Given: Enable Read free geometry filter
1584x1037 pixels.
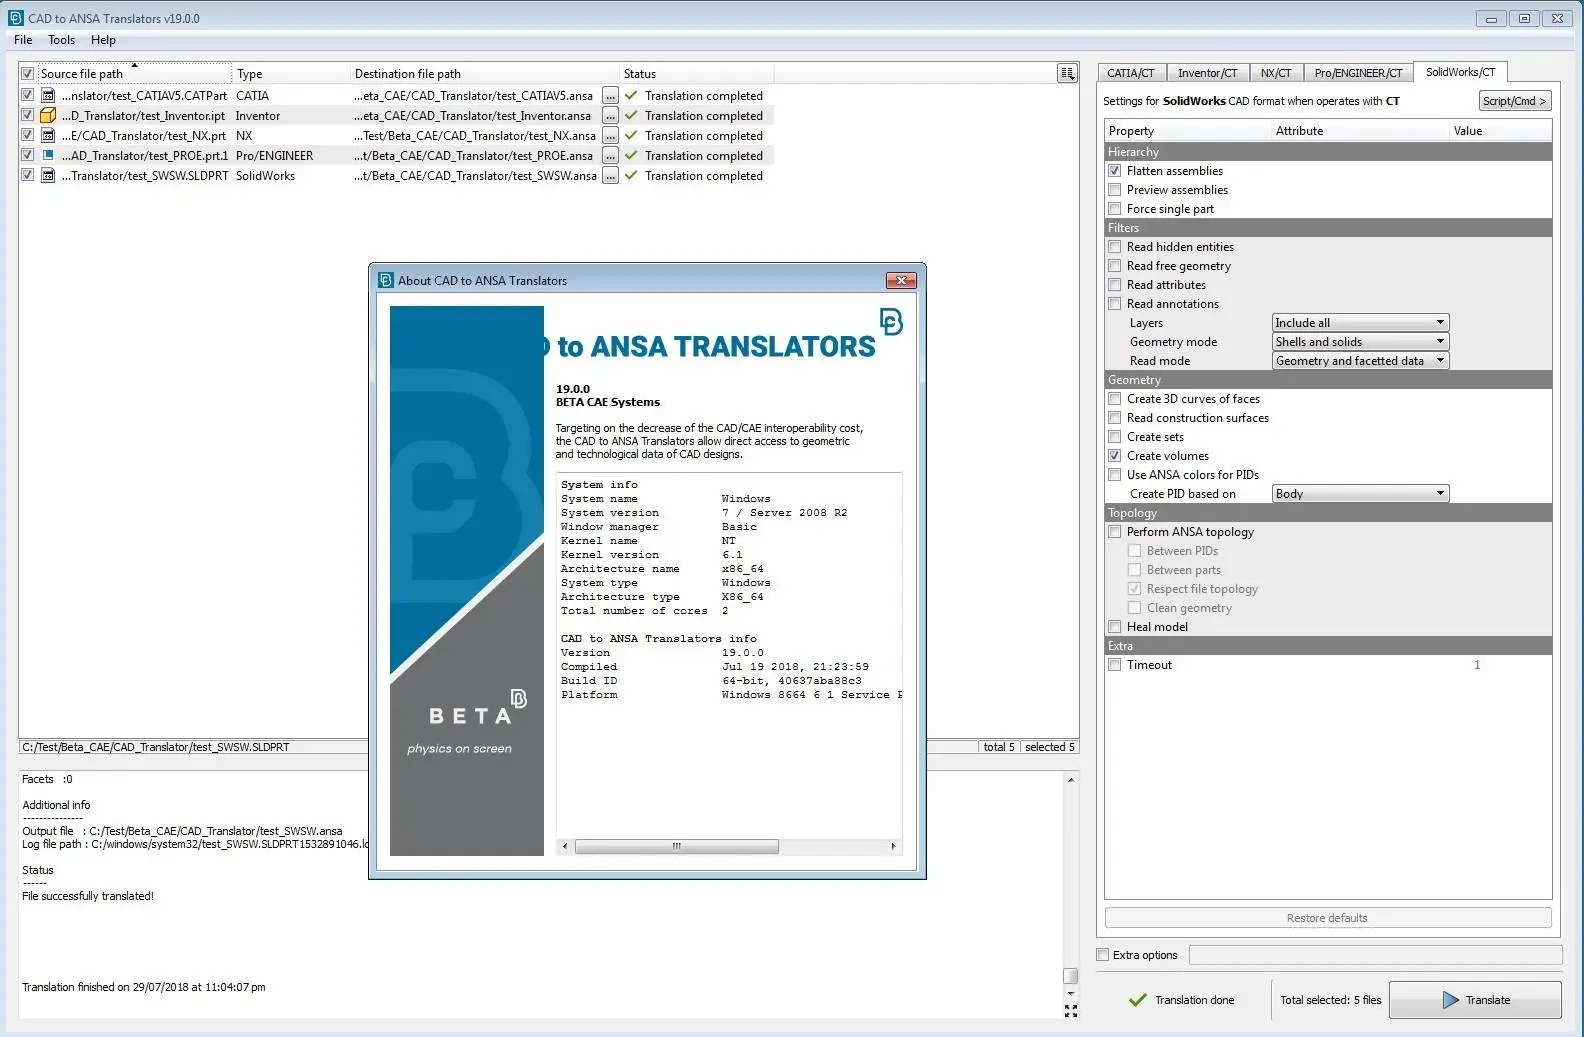Looking at the screenshot, I should 1115,266.
